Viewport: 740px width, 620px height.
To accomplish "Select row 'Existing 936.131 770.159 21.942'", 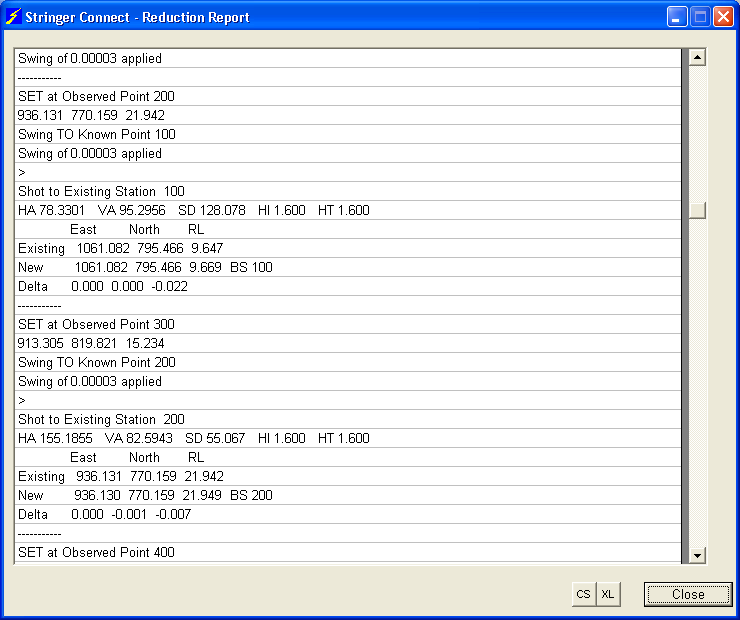I will click(x=348, y=476).
